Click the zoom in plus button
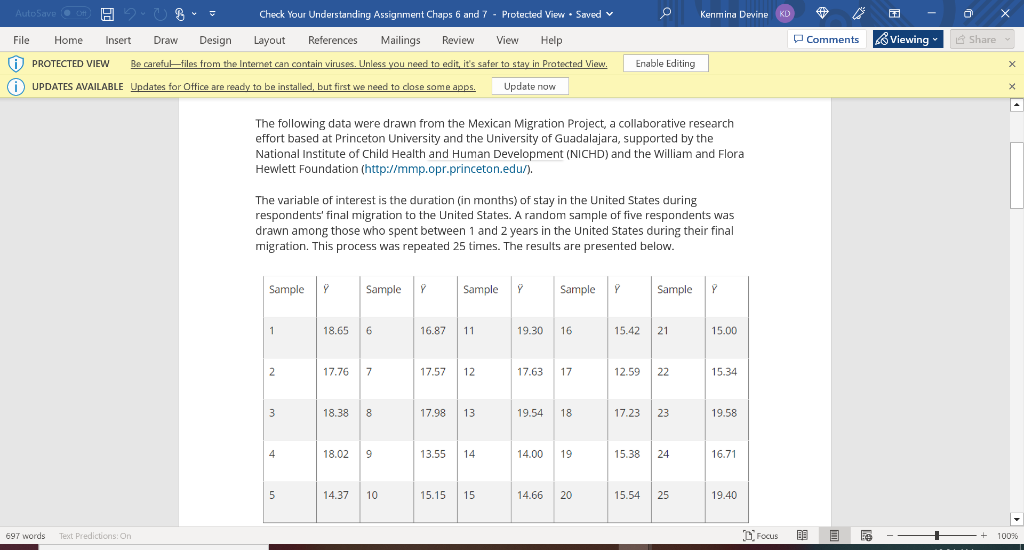The height and width of the screenshot is (550, 1024). click(x=984, y=536)
